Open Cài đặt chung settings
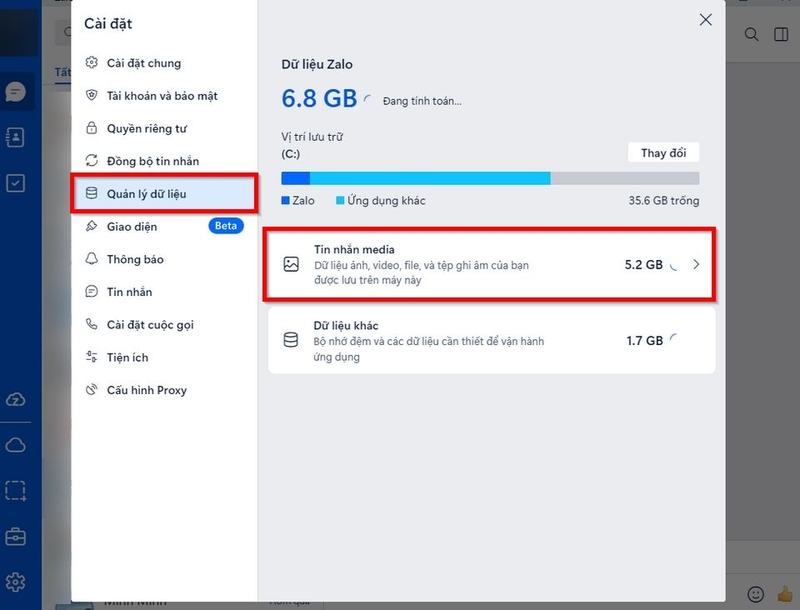 164,63
